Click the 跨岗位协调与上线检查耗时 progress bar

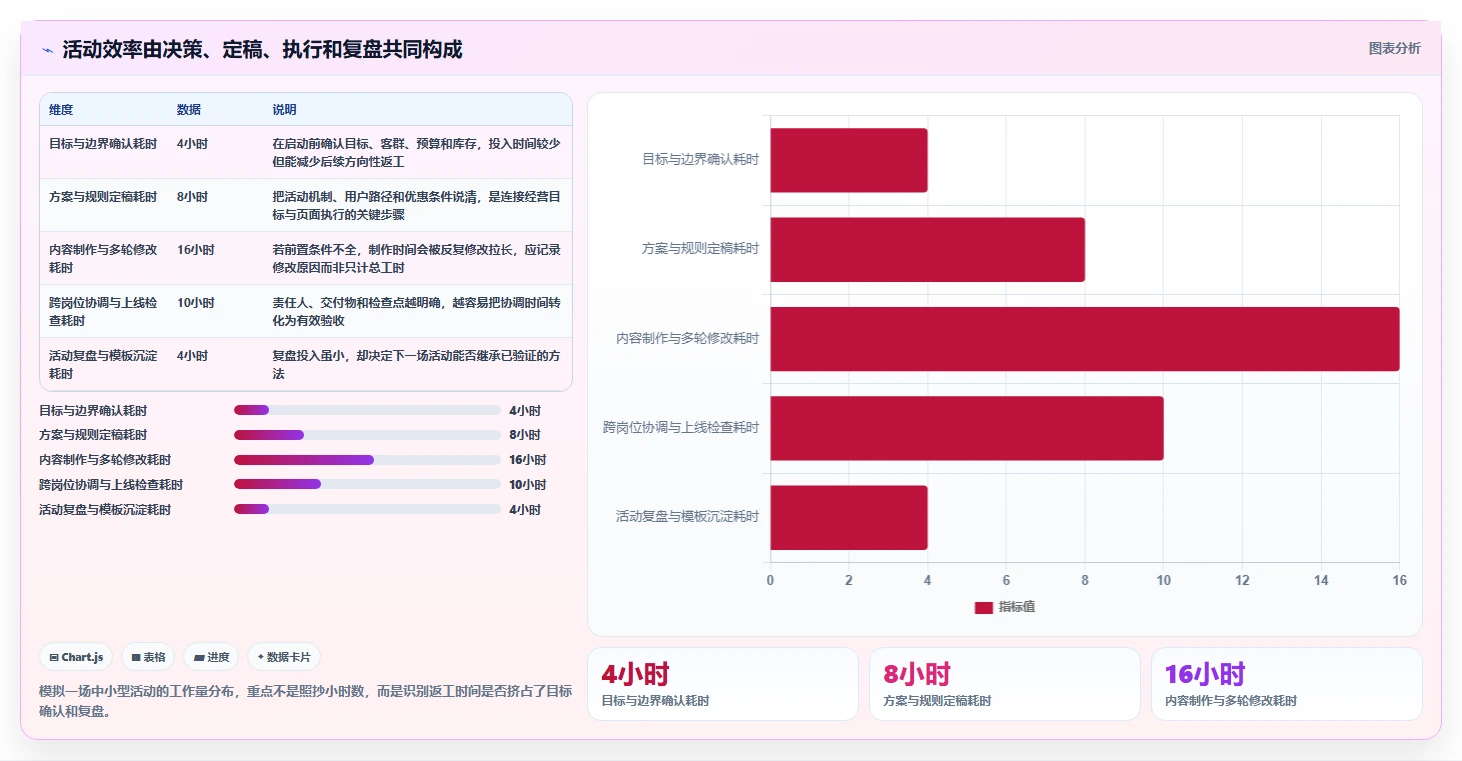(367, 484)
